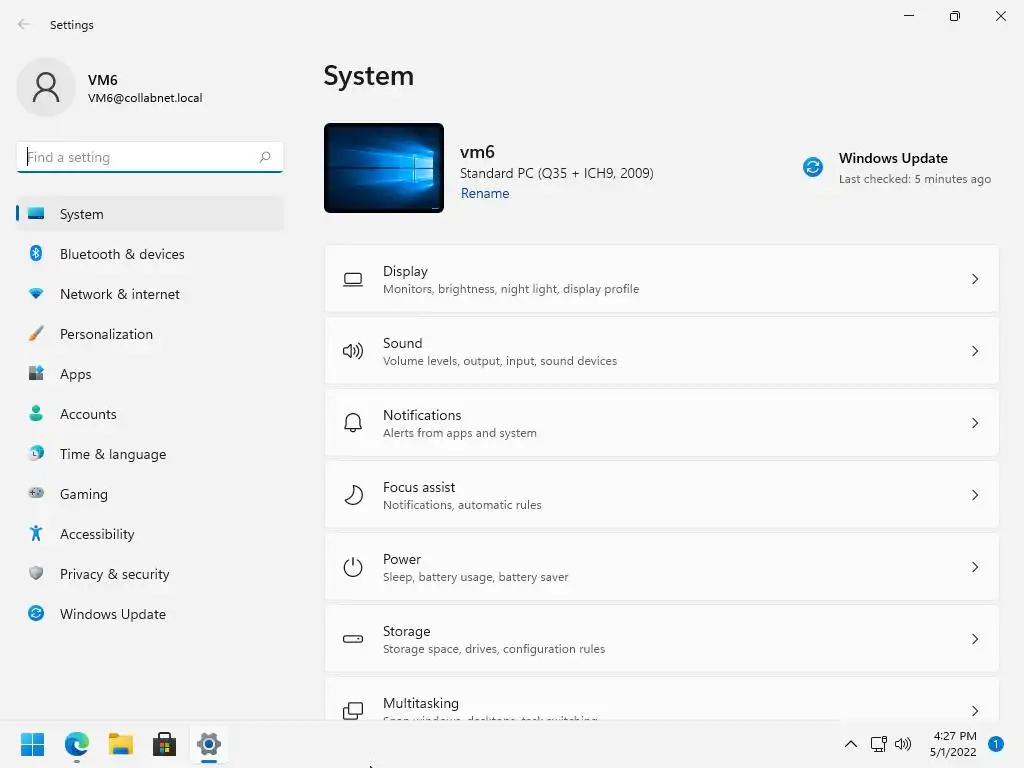The height and width of the screenshot is (768, 1024).
Task: Click the Accessibility figure icon
Action: pyautogui.click(x=36, y=534)
